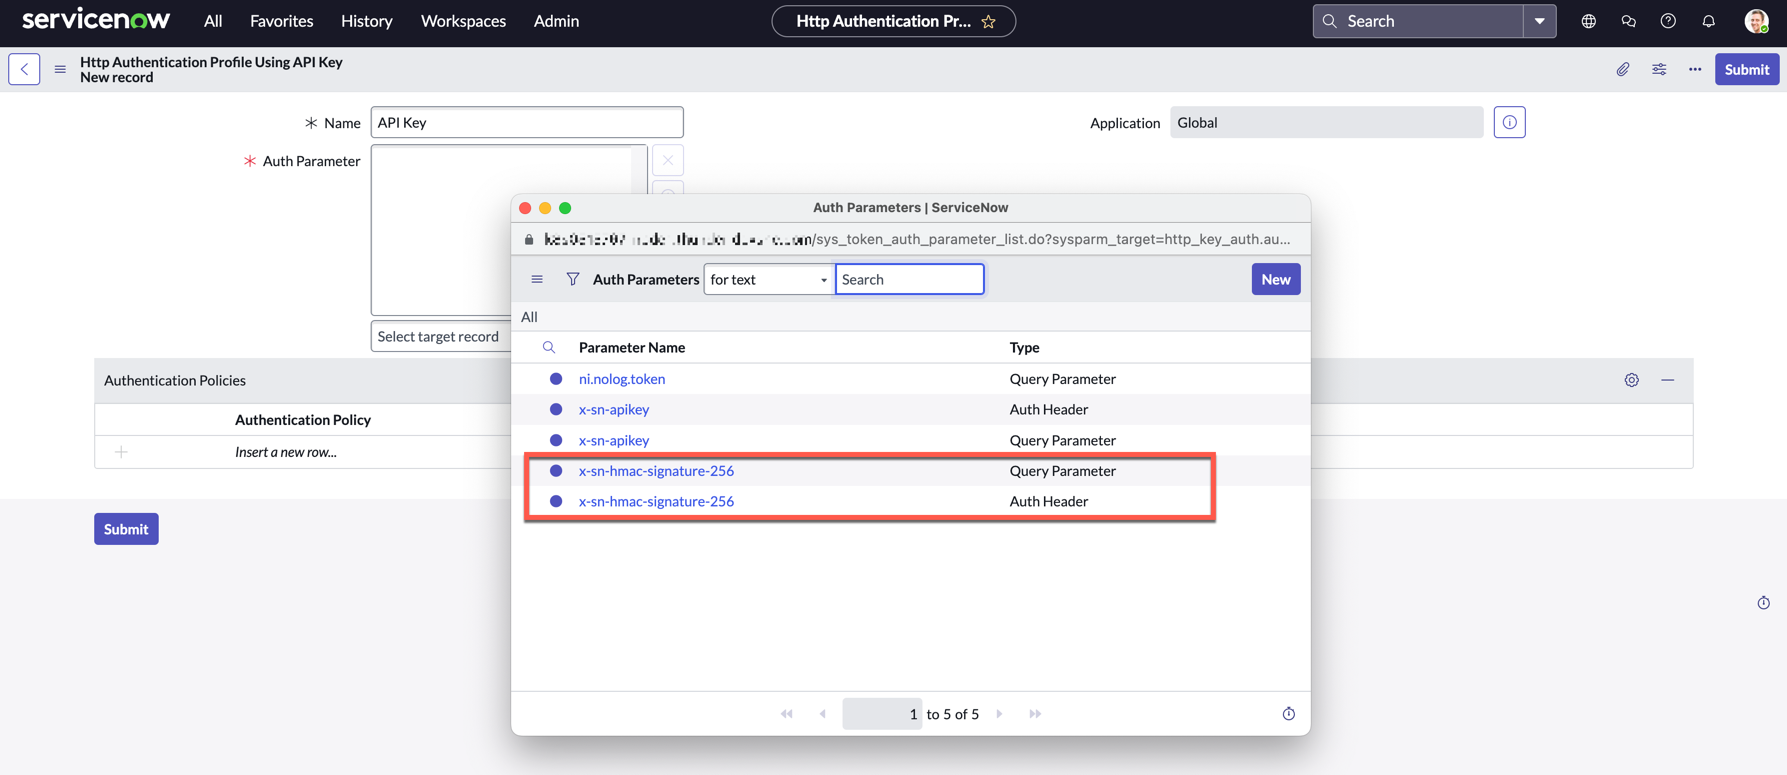Open the chat conversations icon in header
The height and width of the screenshot is (775, 1787).
pyautogui.click(x=1629, y=21)
